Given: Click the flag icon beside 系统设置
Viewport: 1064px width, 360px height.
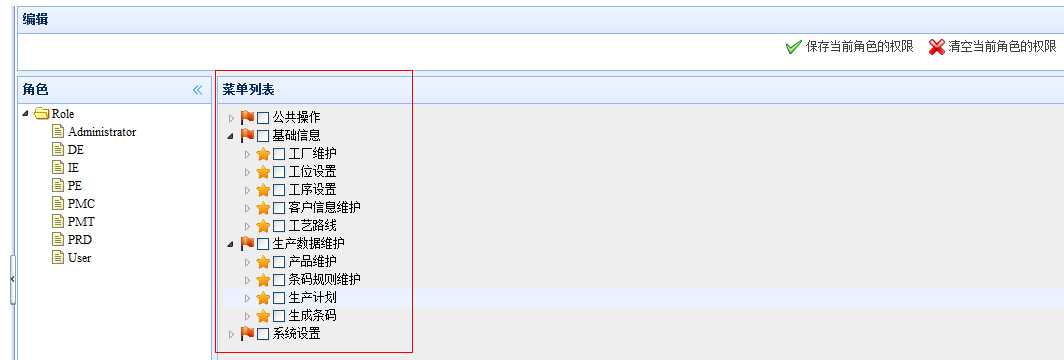Looking at the screenshot, I should pos(248,334).
